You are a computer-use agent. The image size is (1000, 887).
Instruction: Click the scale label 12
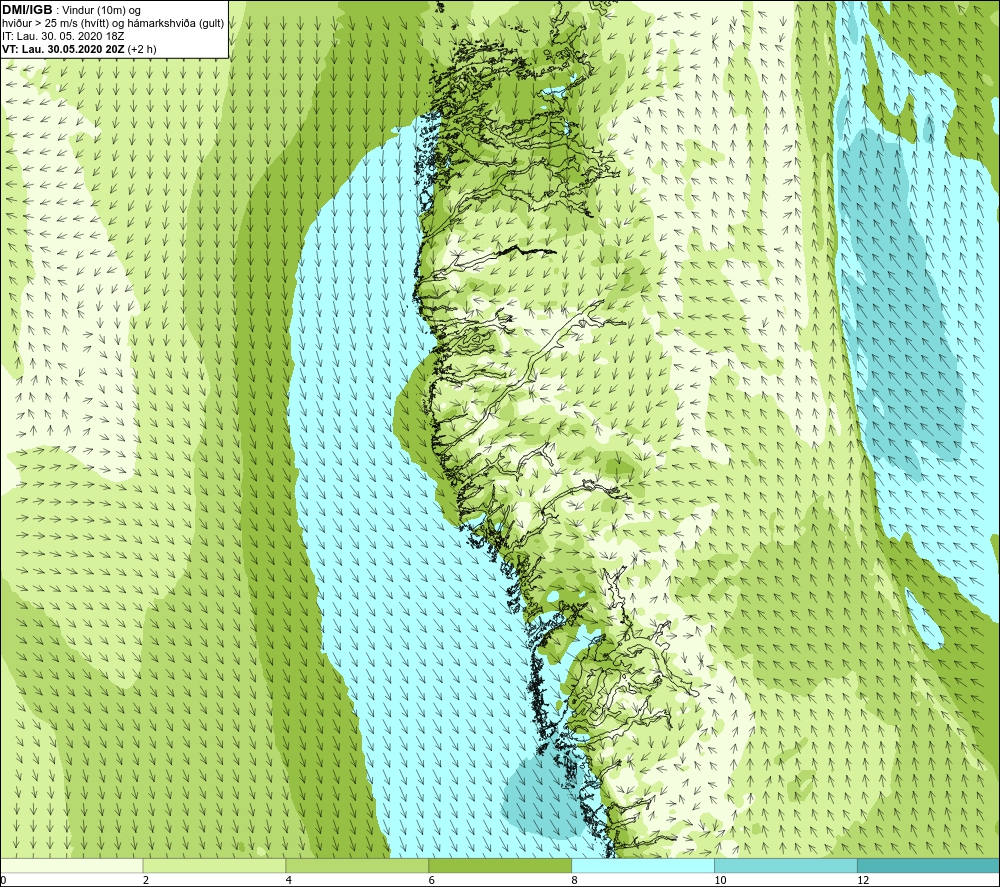tap(863, 881)
